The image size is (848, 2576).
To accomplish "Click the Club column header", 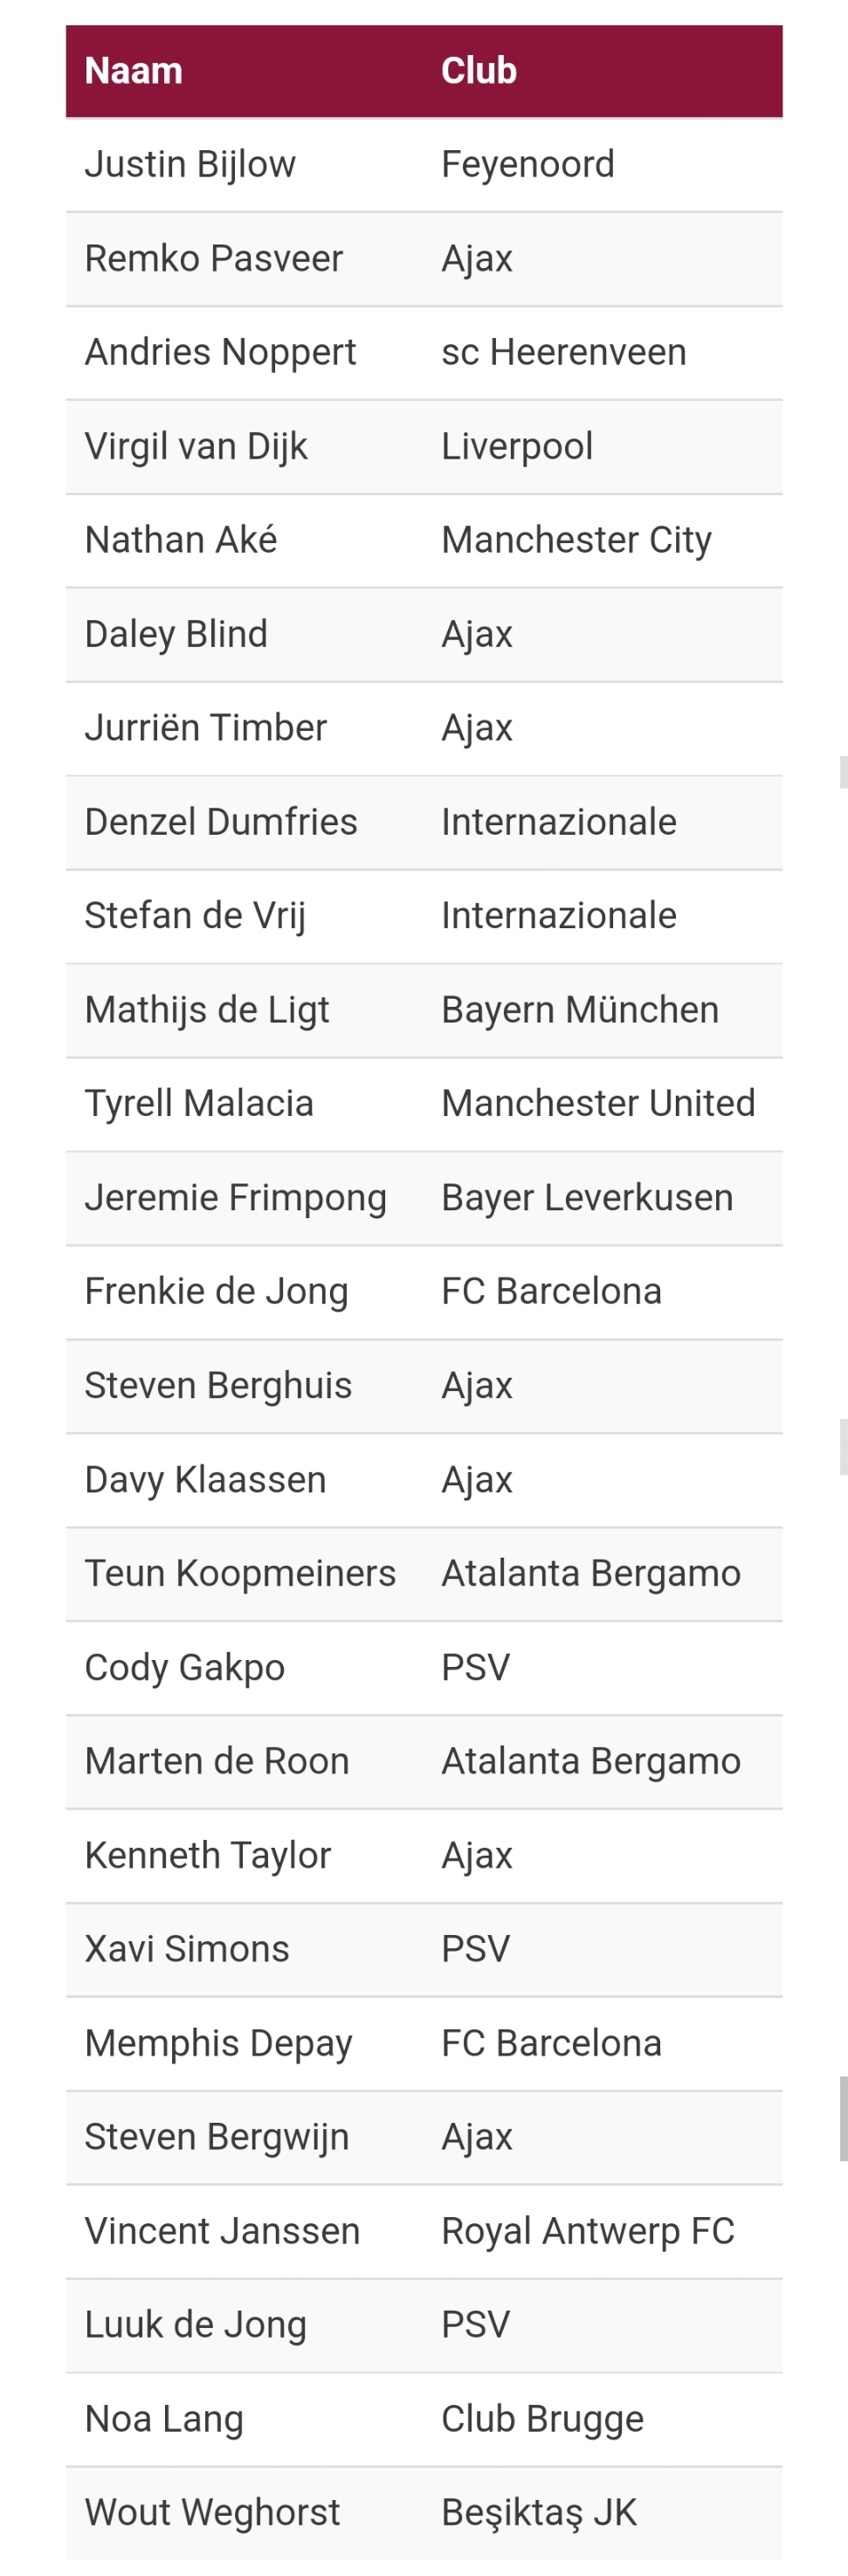I will (479, 71).
